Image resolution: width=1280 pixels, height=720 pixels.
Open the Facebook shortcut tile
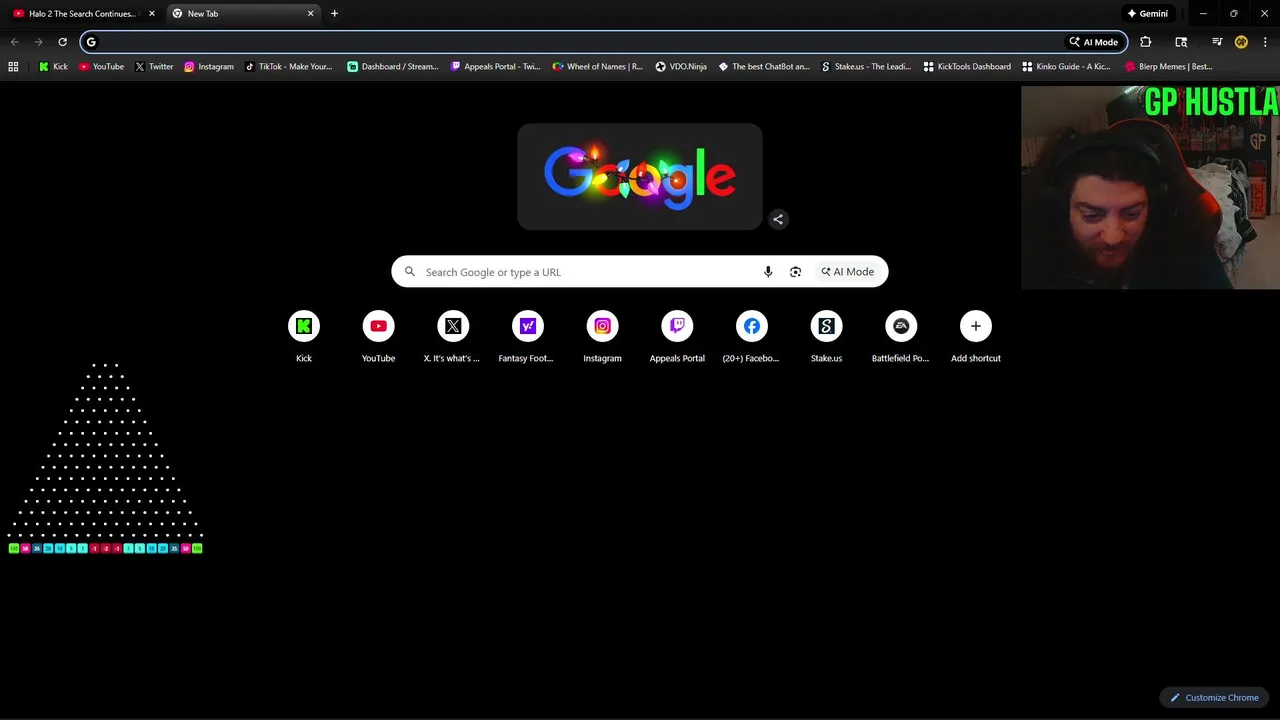751,337
